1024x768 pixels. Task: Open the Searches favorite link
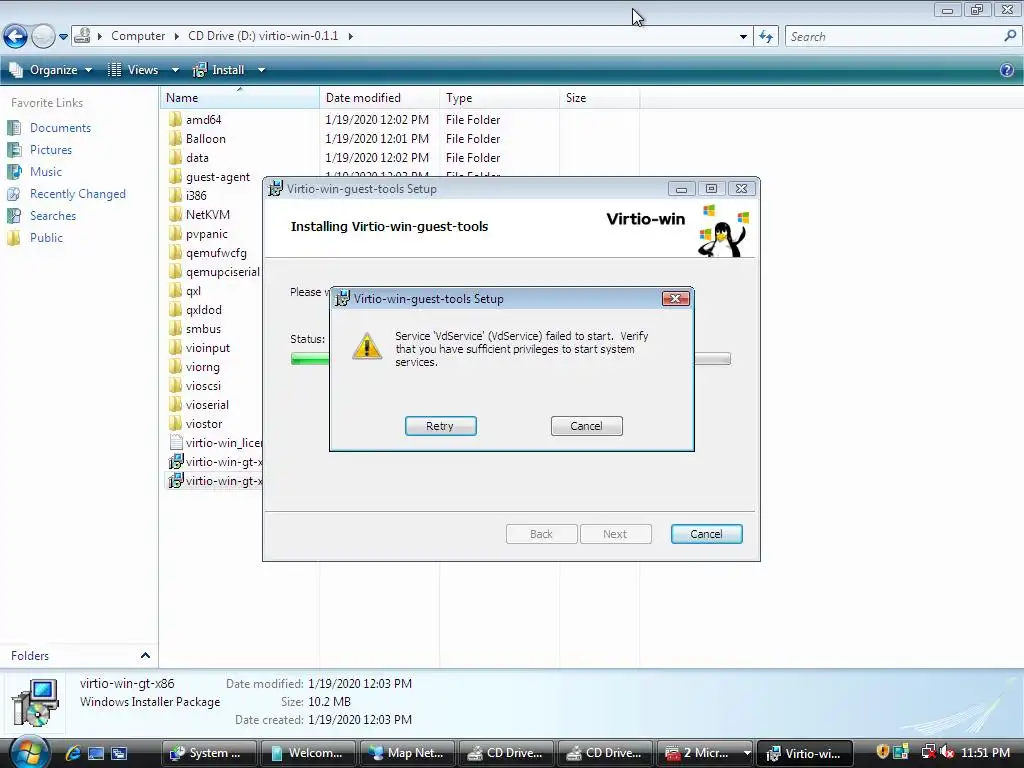click(53, 216)
